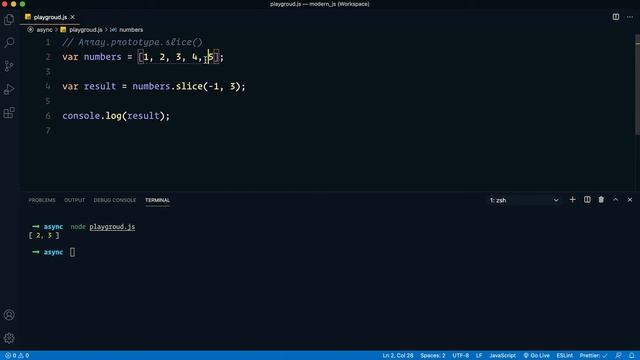
Task: Open the Explorer view in activity bar
Action: tap(9, 20)
